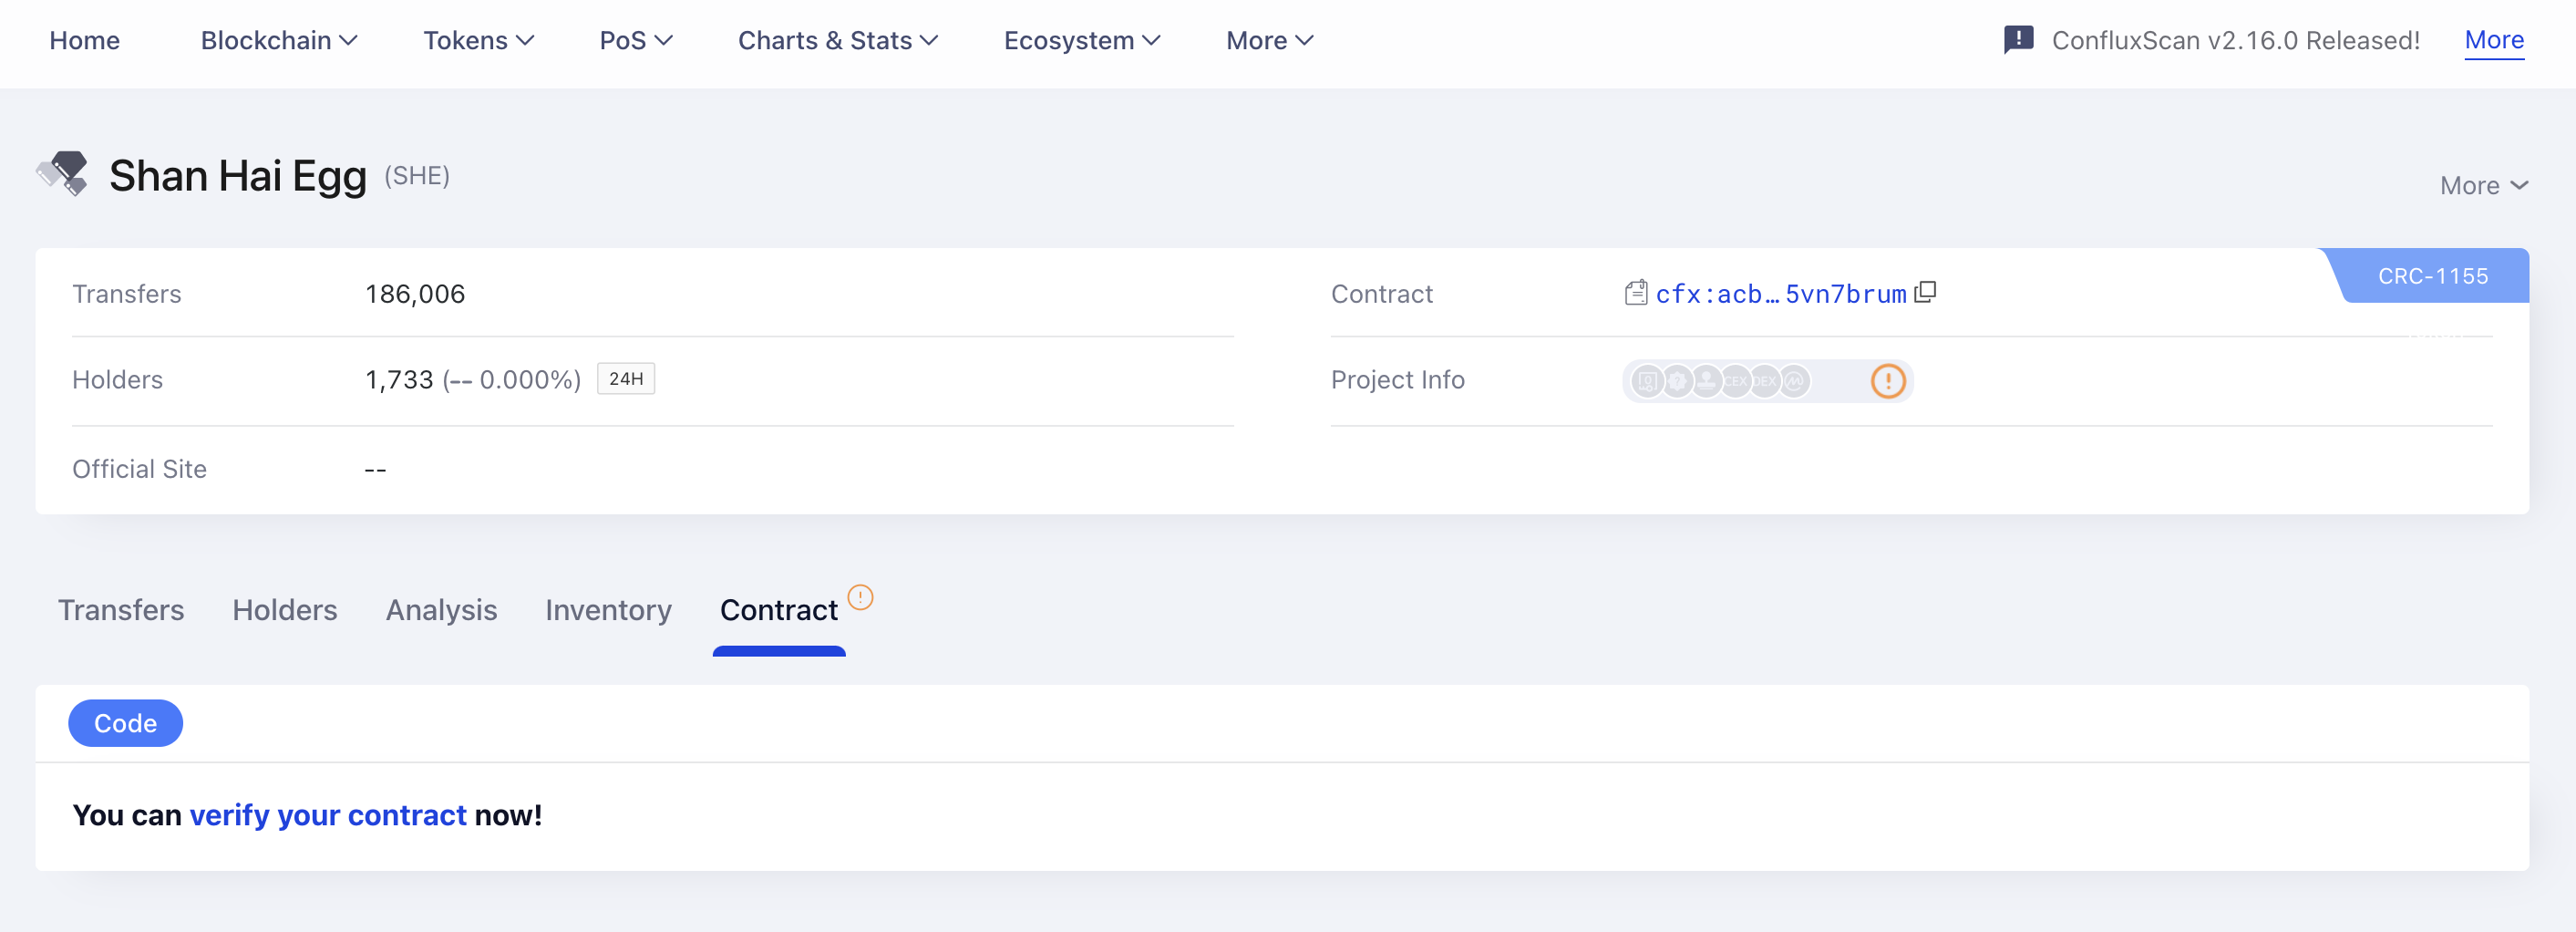Open the Inventory tab
Viewport: 2576px width, 932px height.
[x=608, y=610]
